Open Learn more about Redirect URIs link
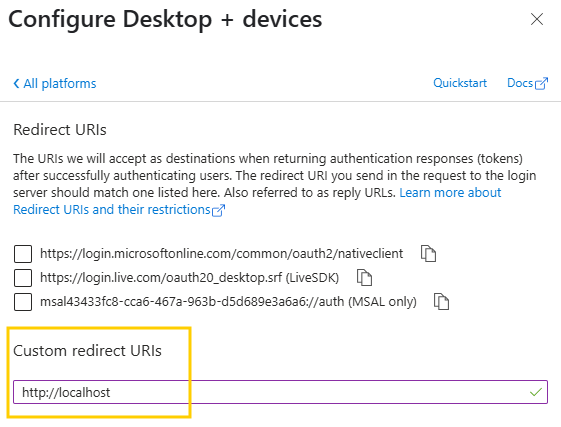This screenshot has height=427, width=561. 450,193
